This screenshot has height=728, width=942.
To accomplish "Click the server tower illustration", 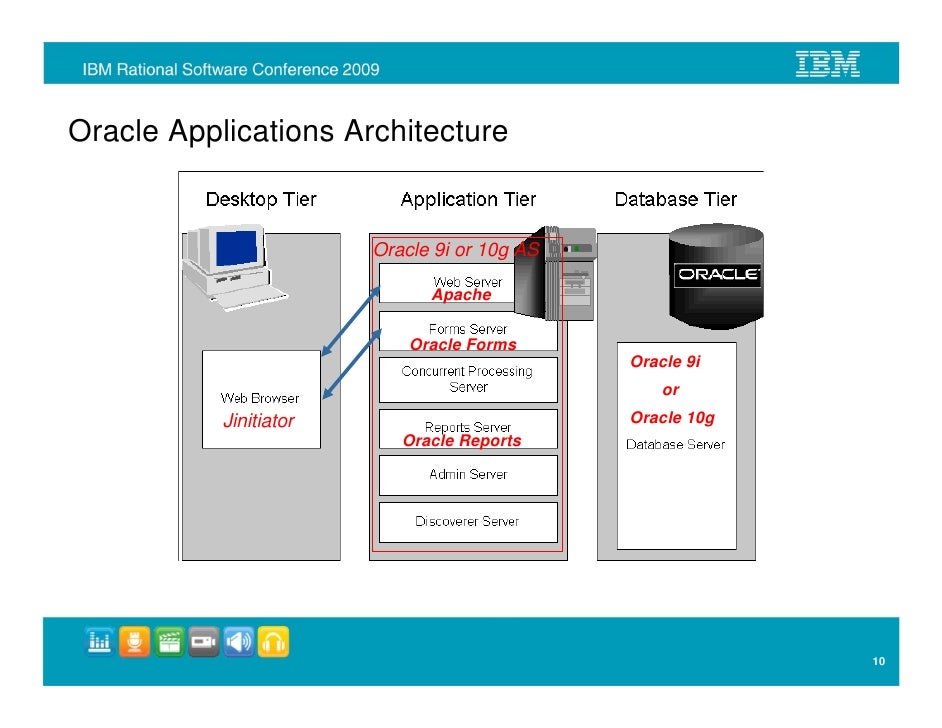I will pyautogui.click(x=555, y=273).
